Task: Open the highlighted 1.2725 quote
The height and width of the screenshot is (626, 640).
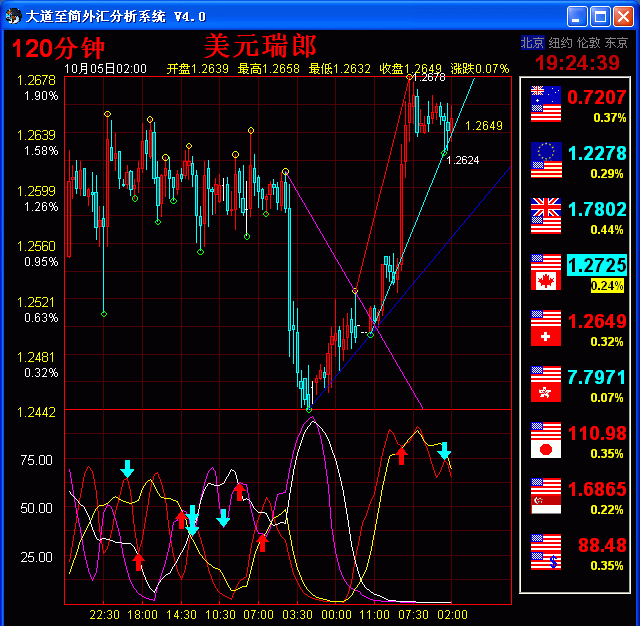Action: (597, 265)
